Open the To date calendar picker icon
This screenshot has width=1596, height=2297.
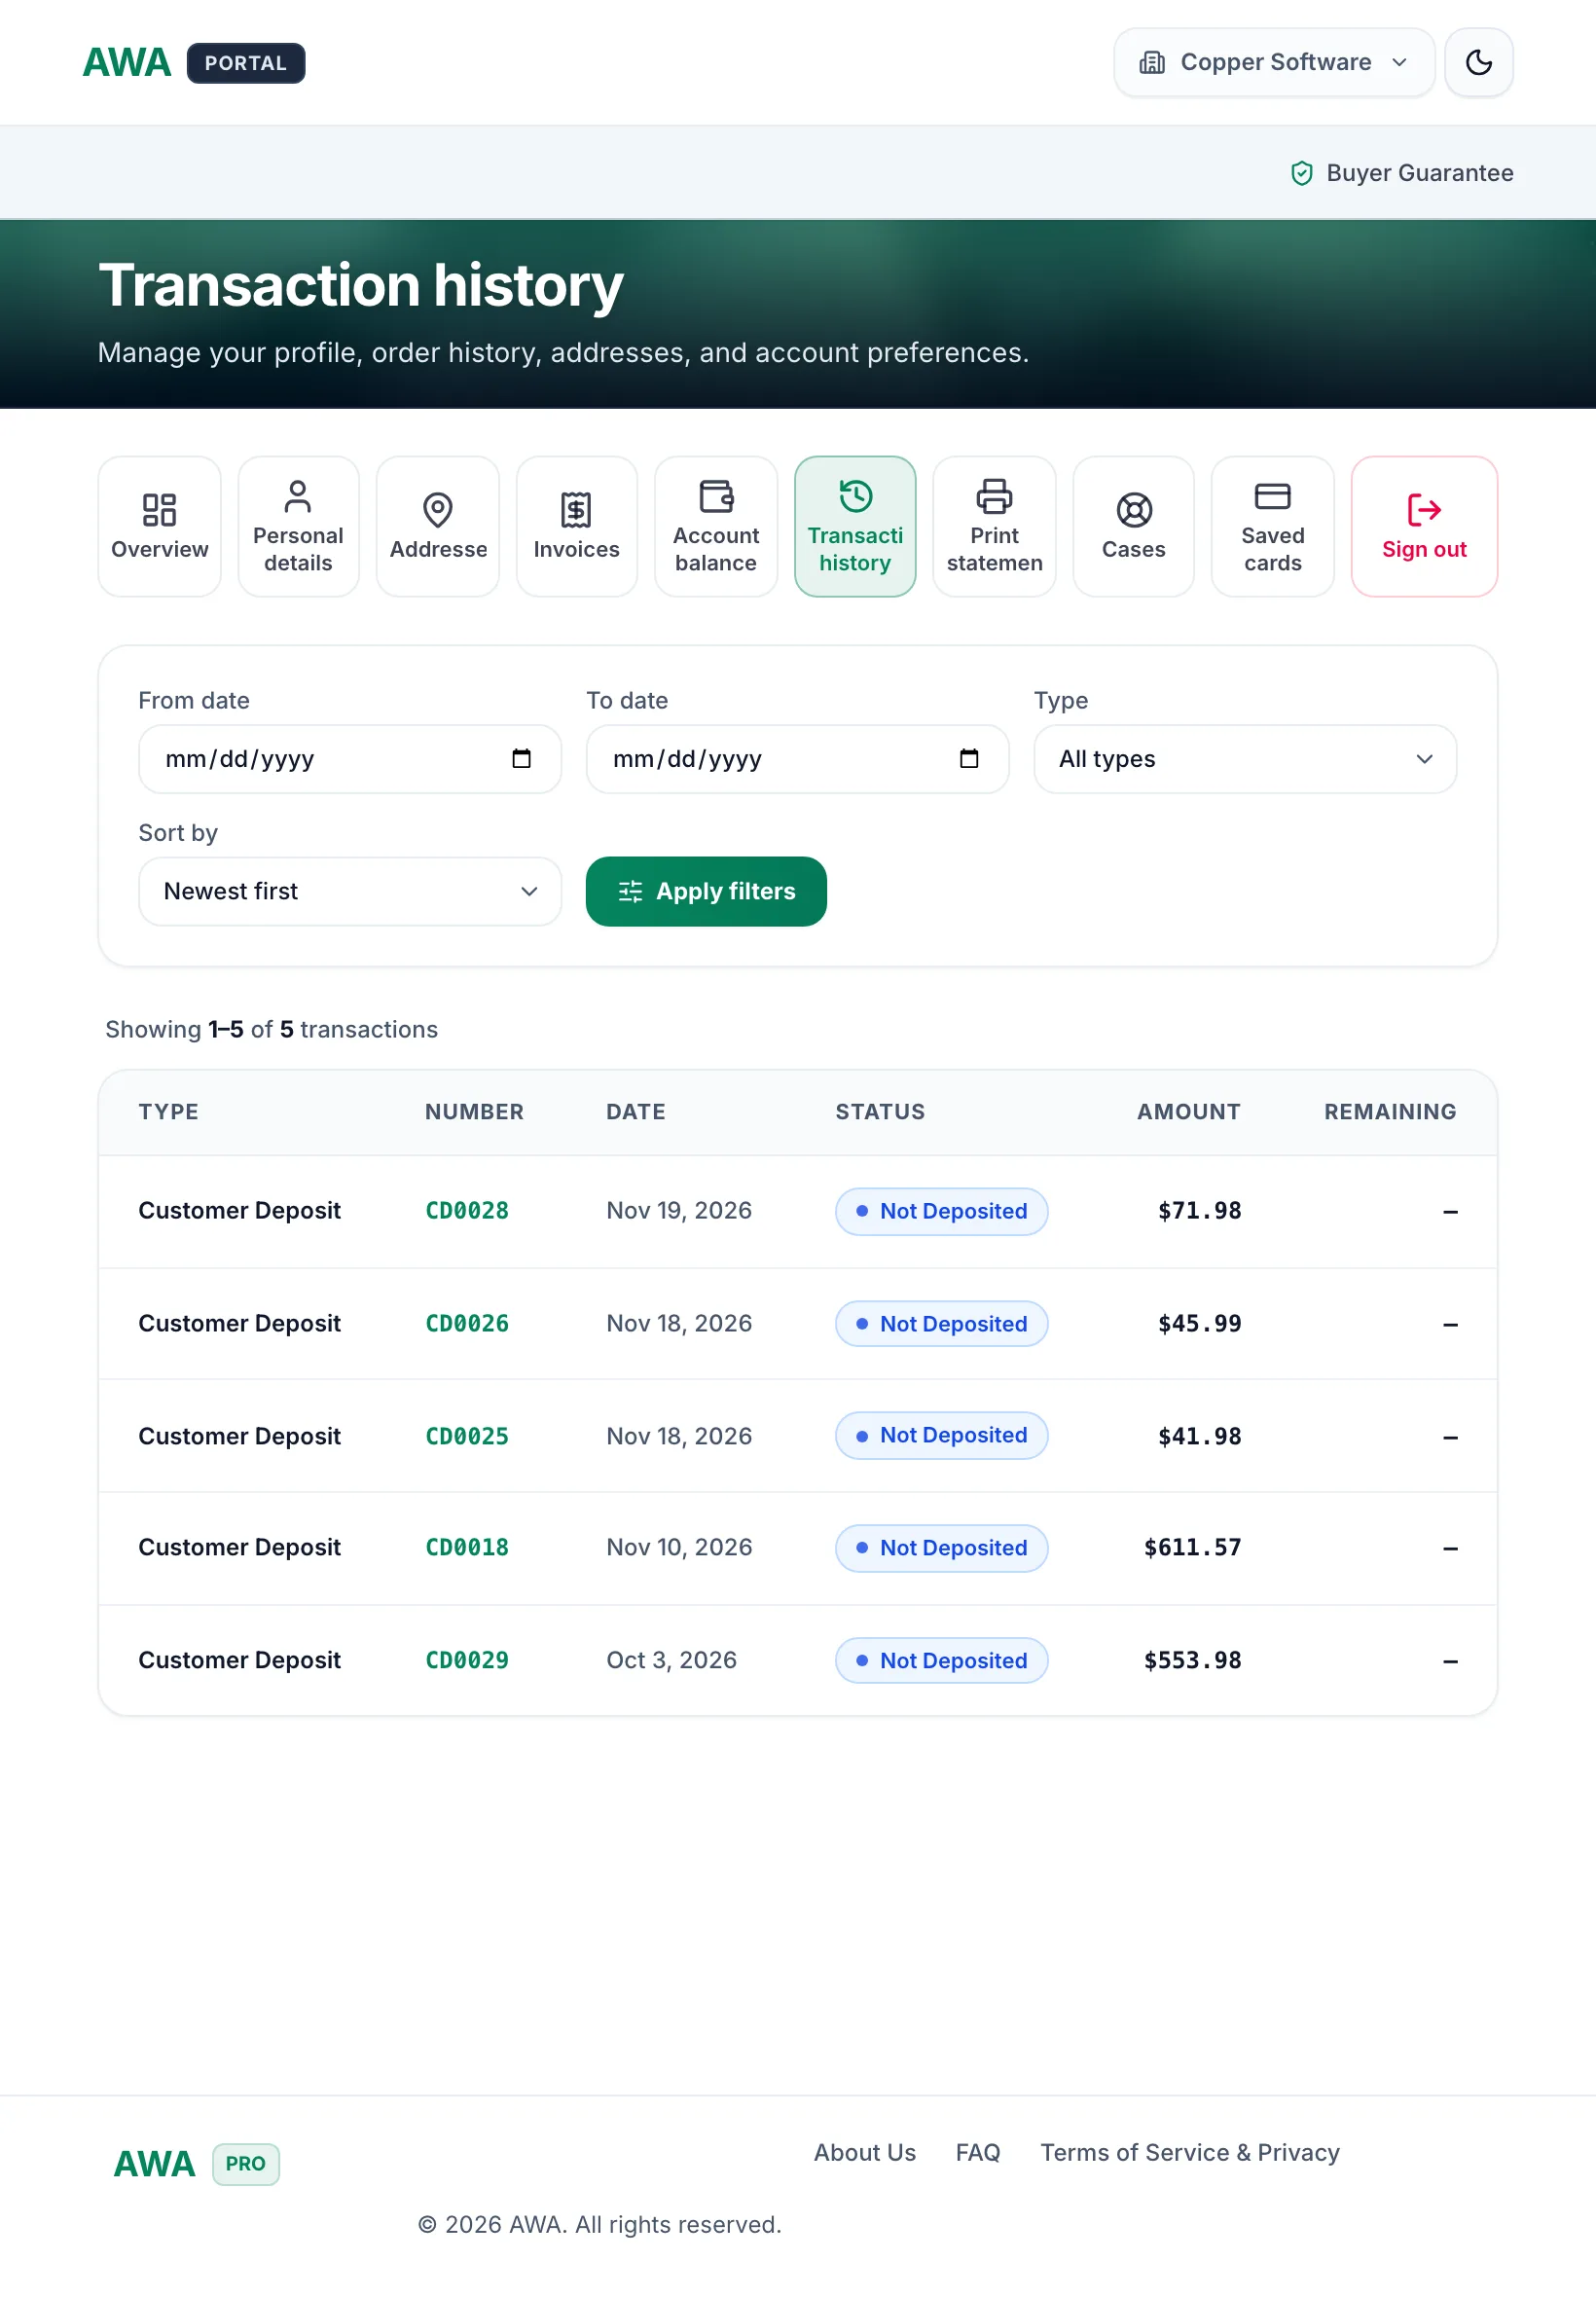(969, 759)
